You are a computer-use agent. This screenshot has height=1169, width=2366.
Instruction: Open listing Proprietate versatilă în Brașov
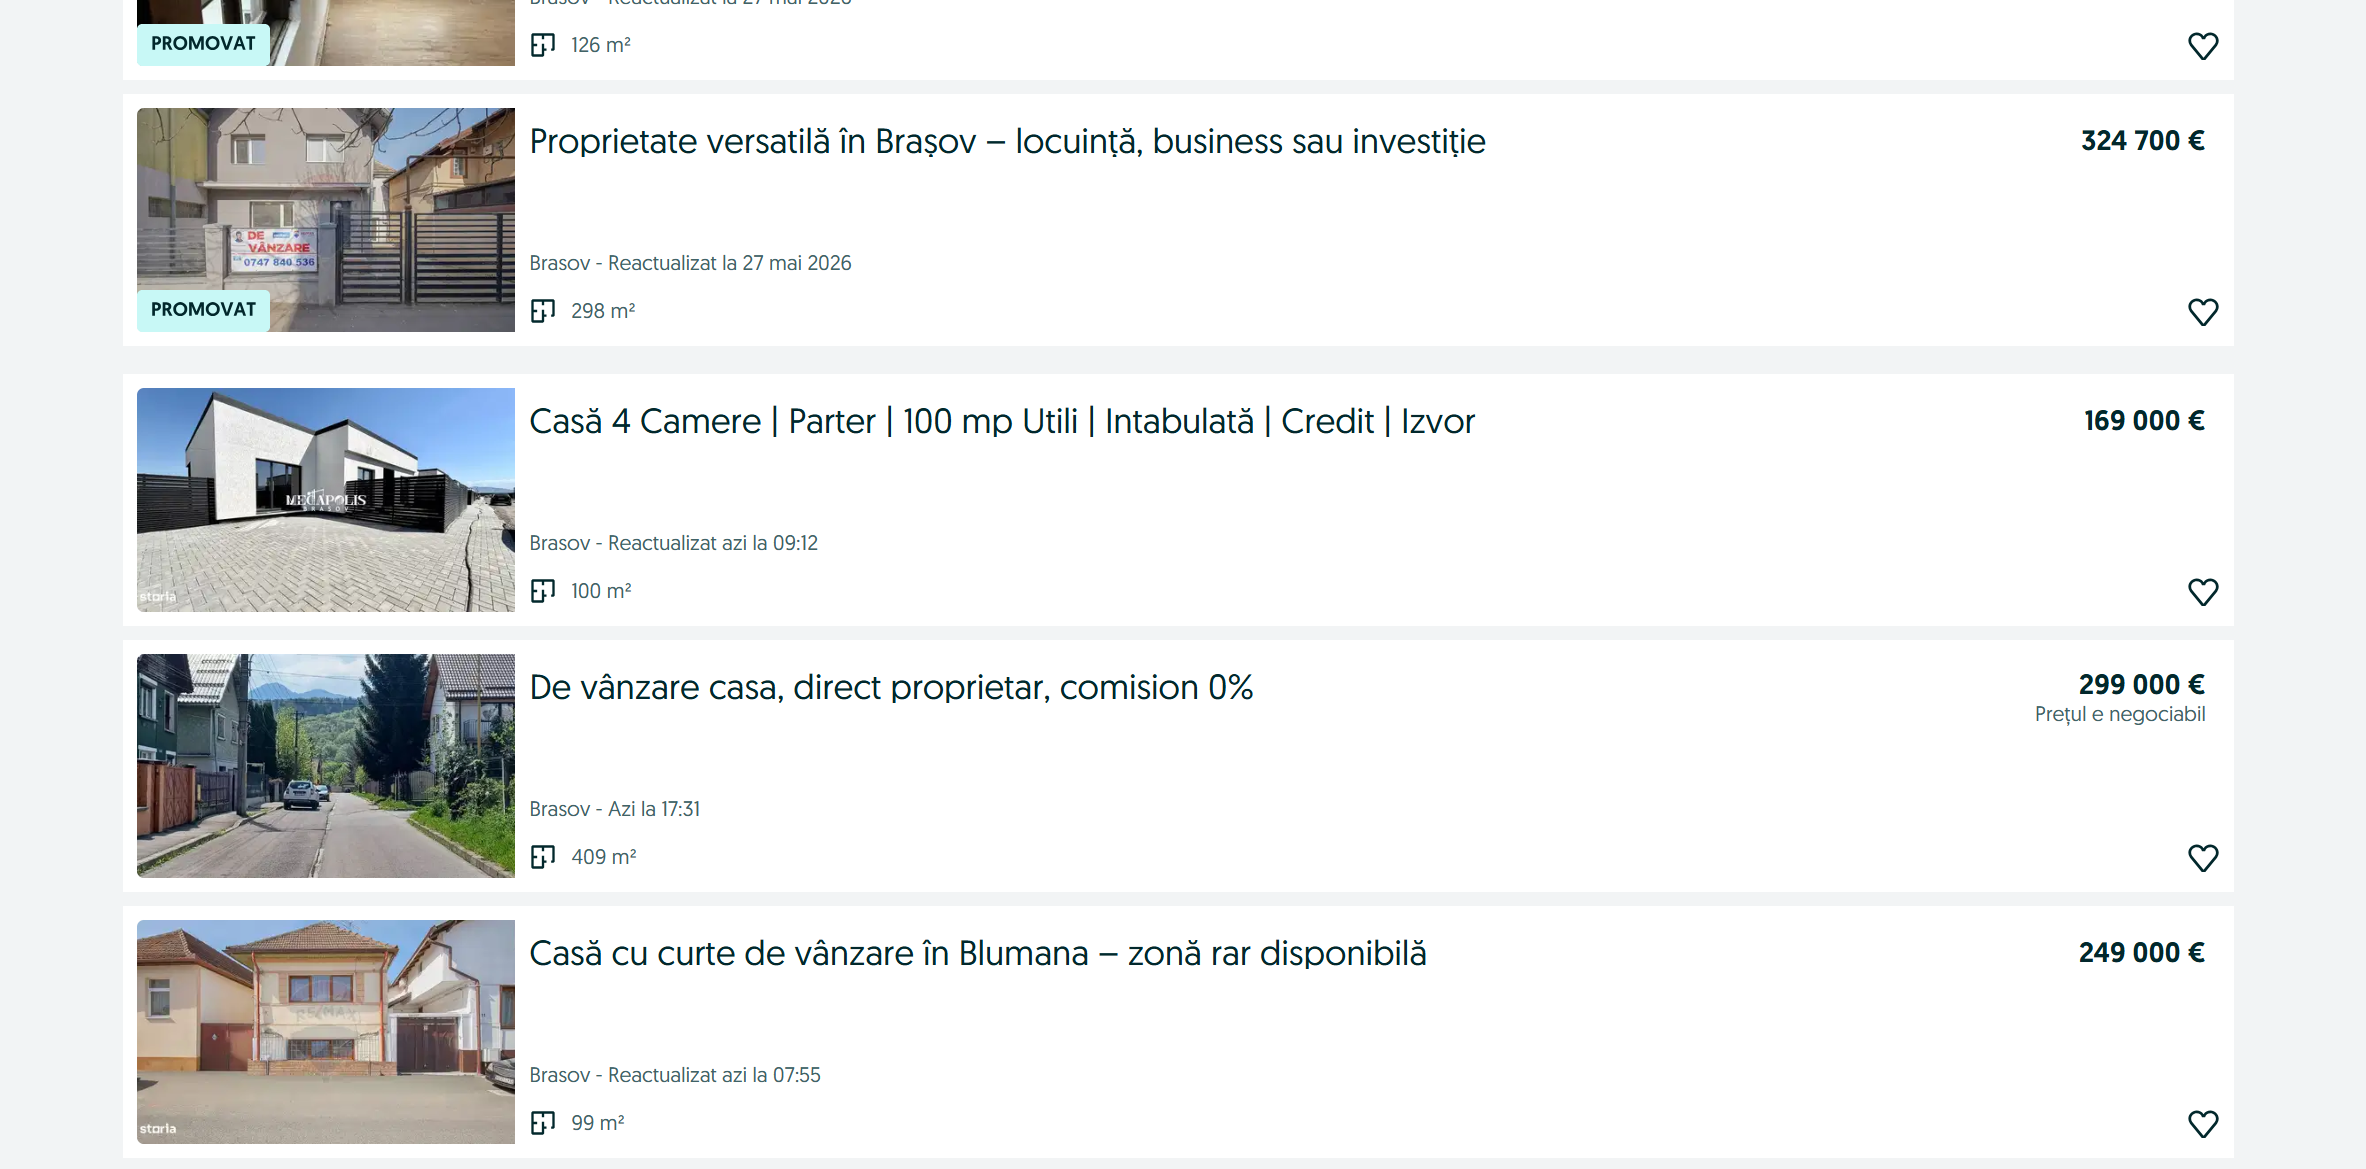(1007, 142)
